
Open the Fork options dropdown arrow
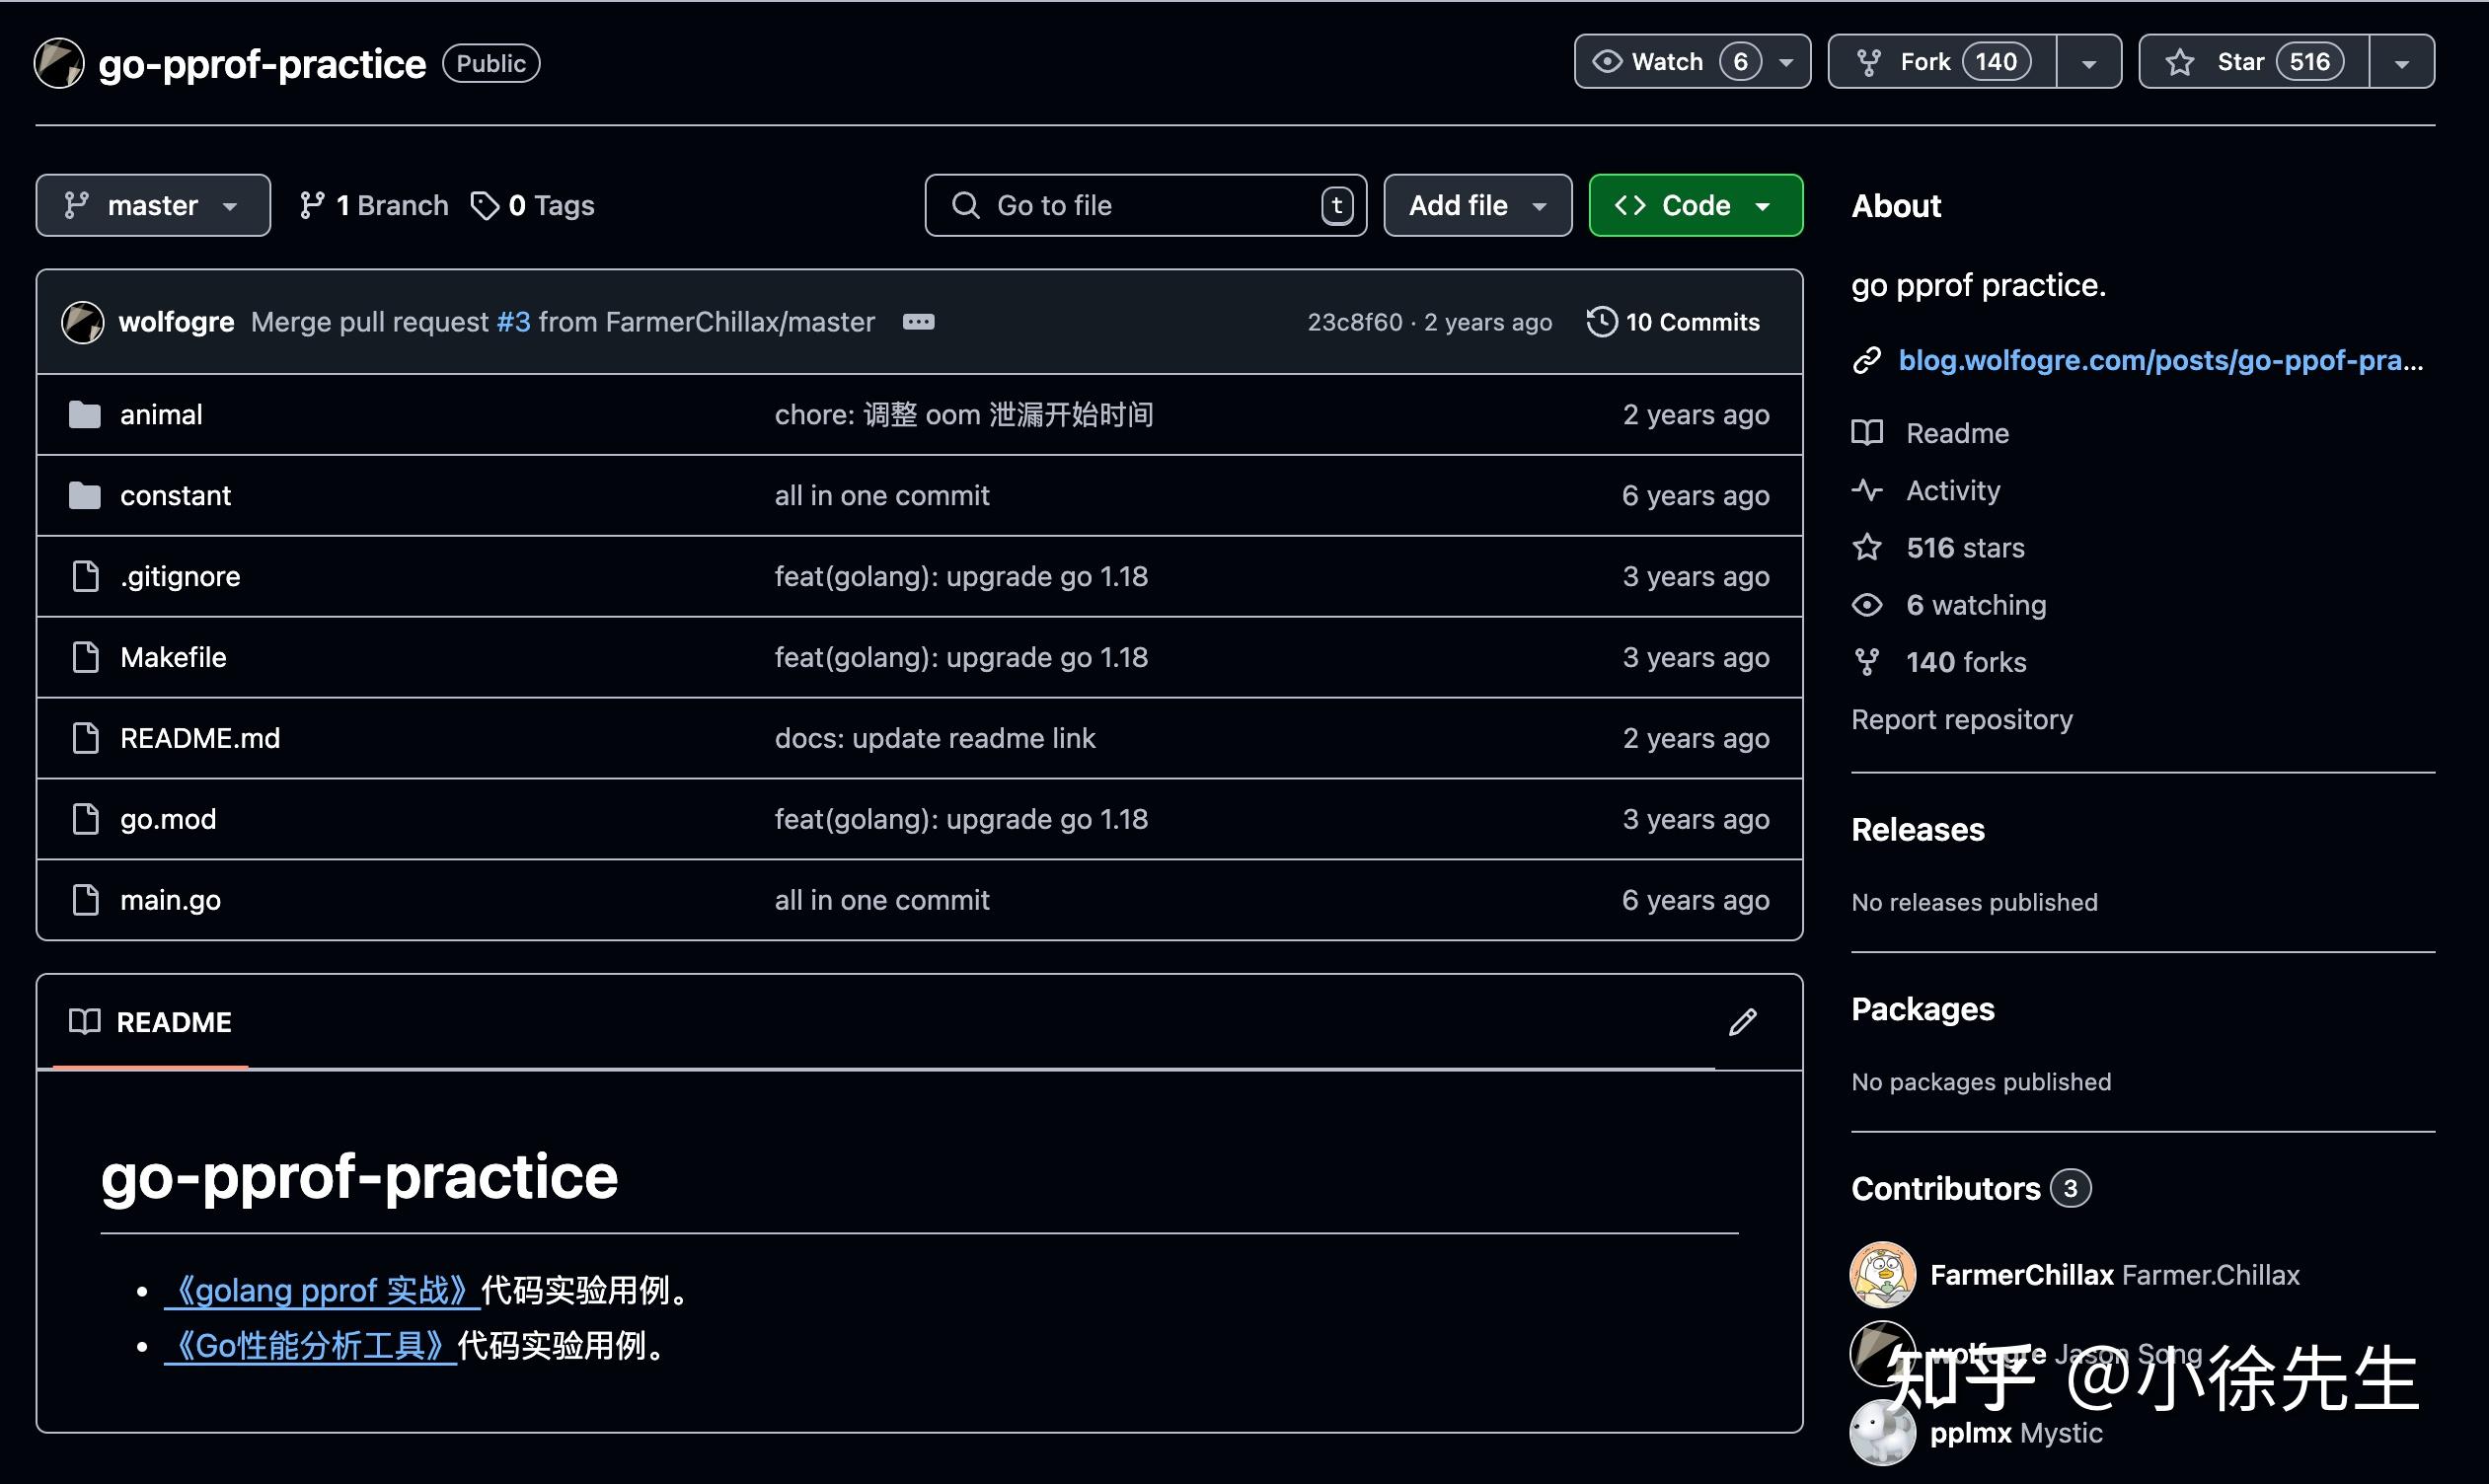click(x=2089, y=62)
